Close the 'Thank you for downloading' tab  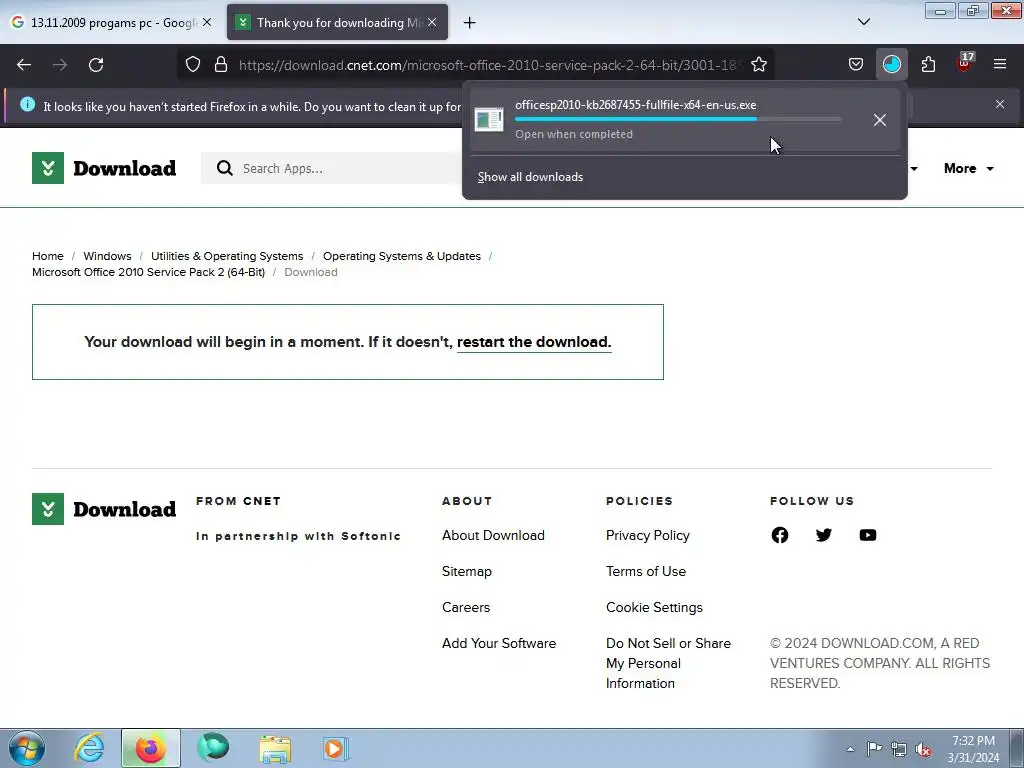click(432, 22)
